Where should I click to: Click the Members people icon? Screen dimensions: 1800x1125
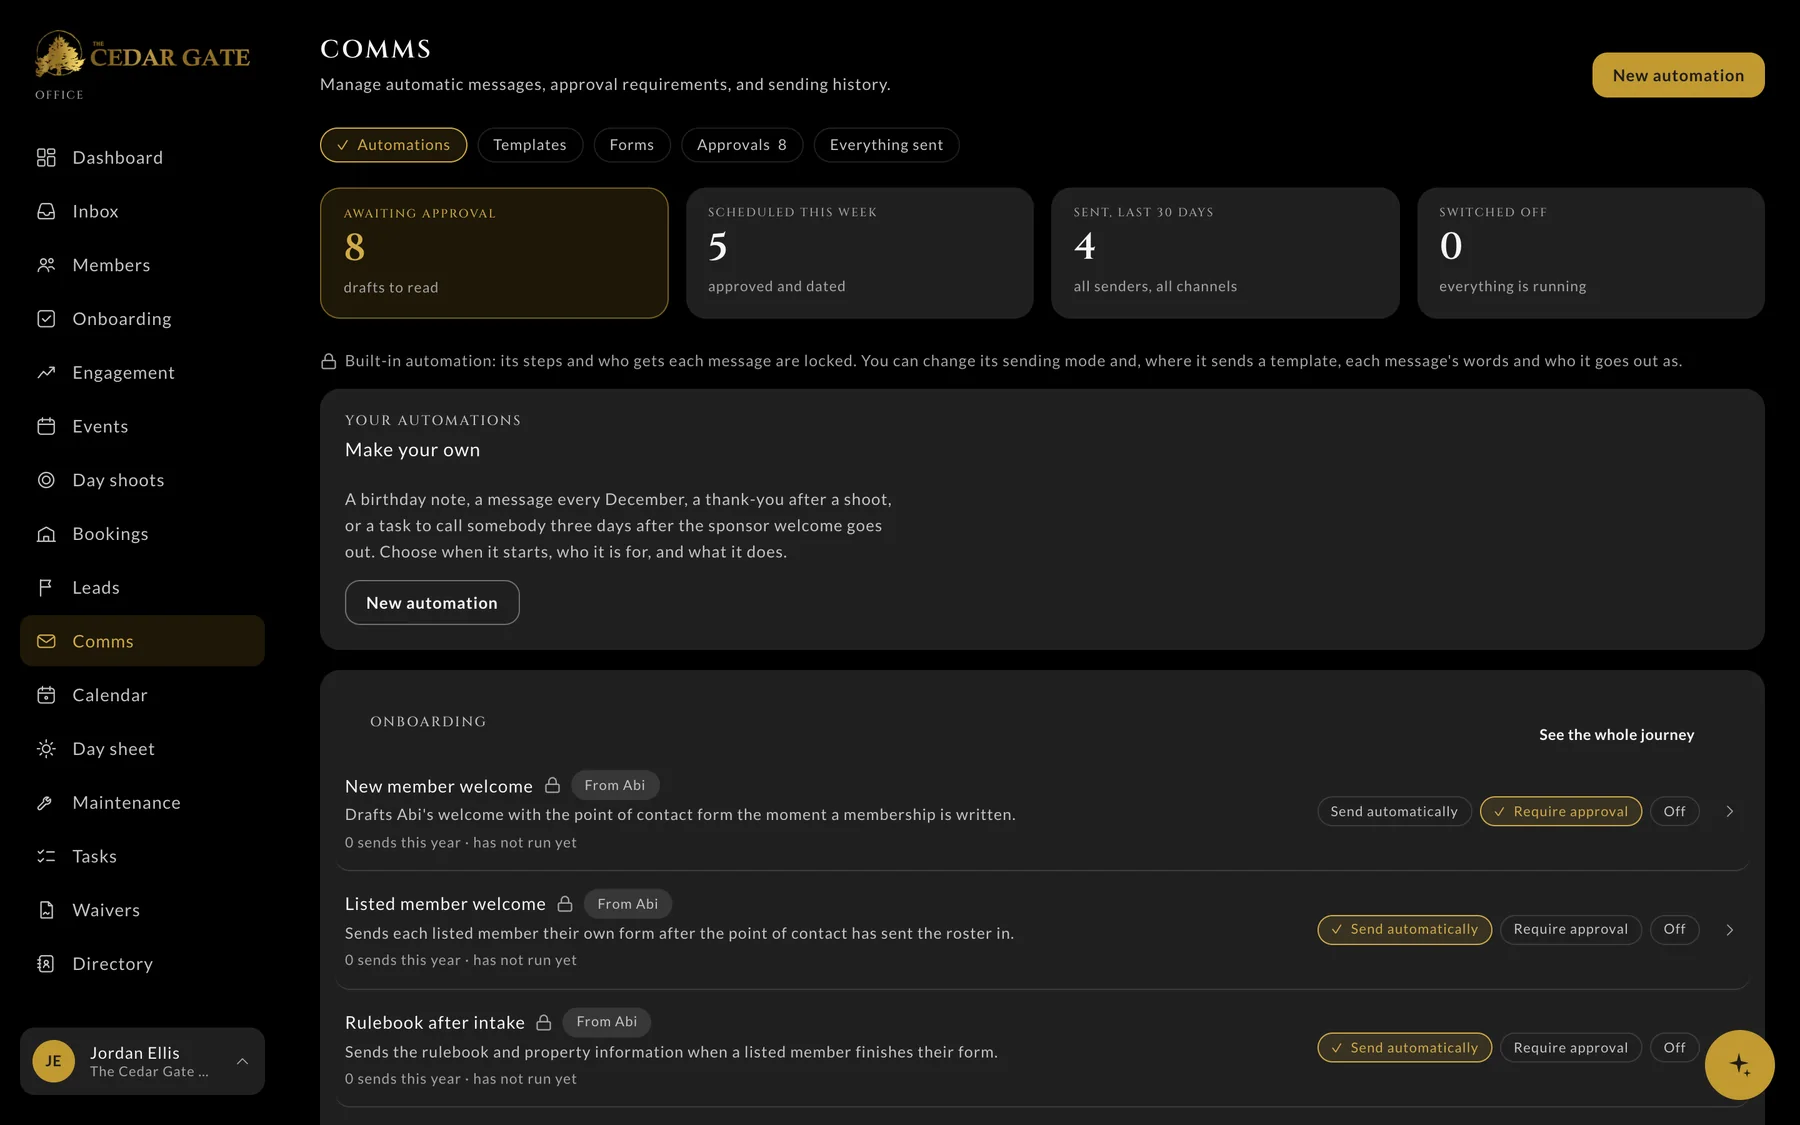[x=46, y=265]
